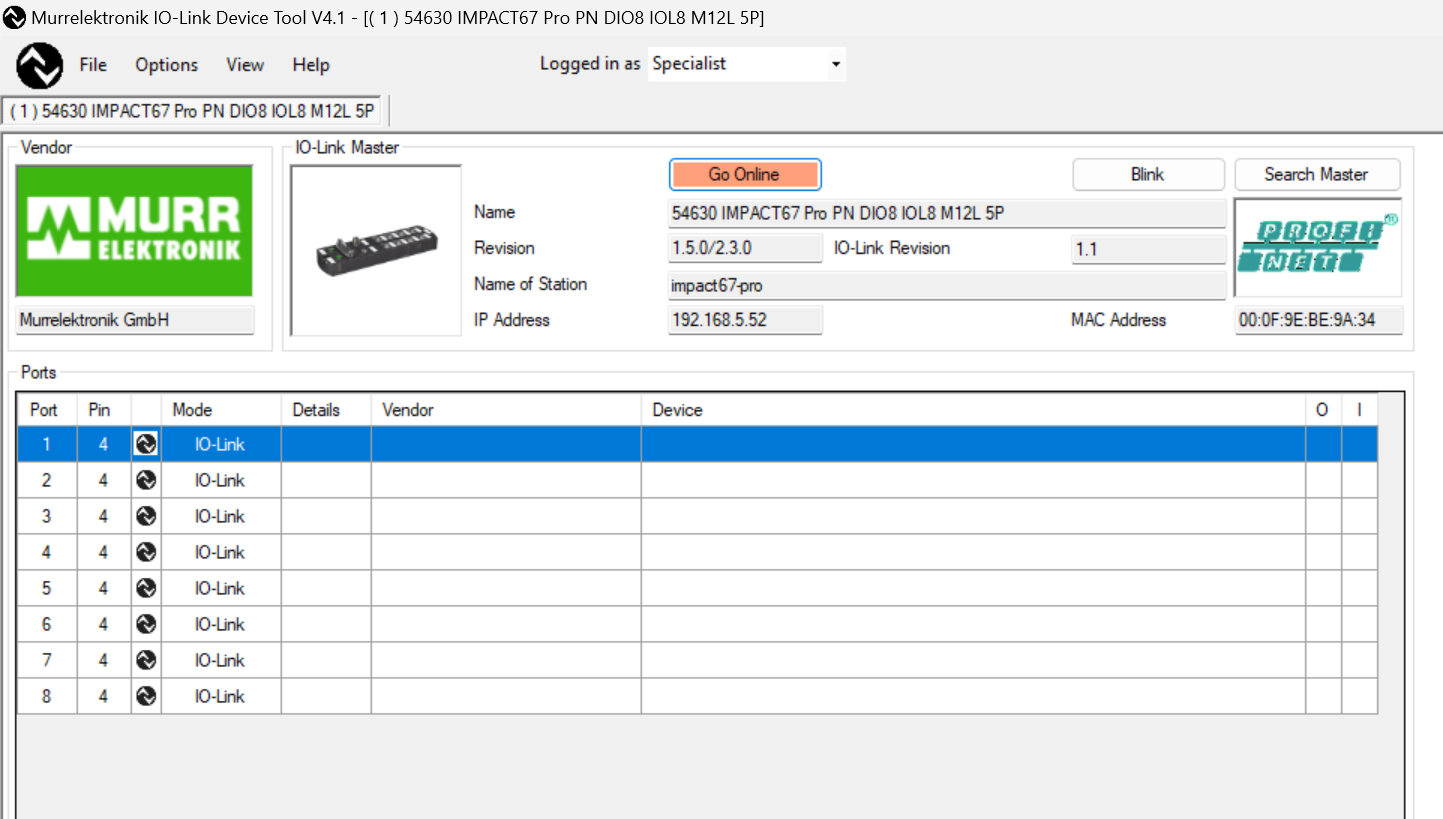Click the IO-Link icon in port 4 row
This screenshot has width=1443, height=819.
click(146, 552)
